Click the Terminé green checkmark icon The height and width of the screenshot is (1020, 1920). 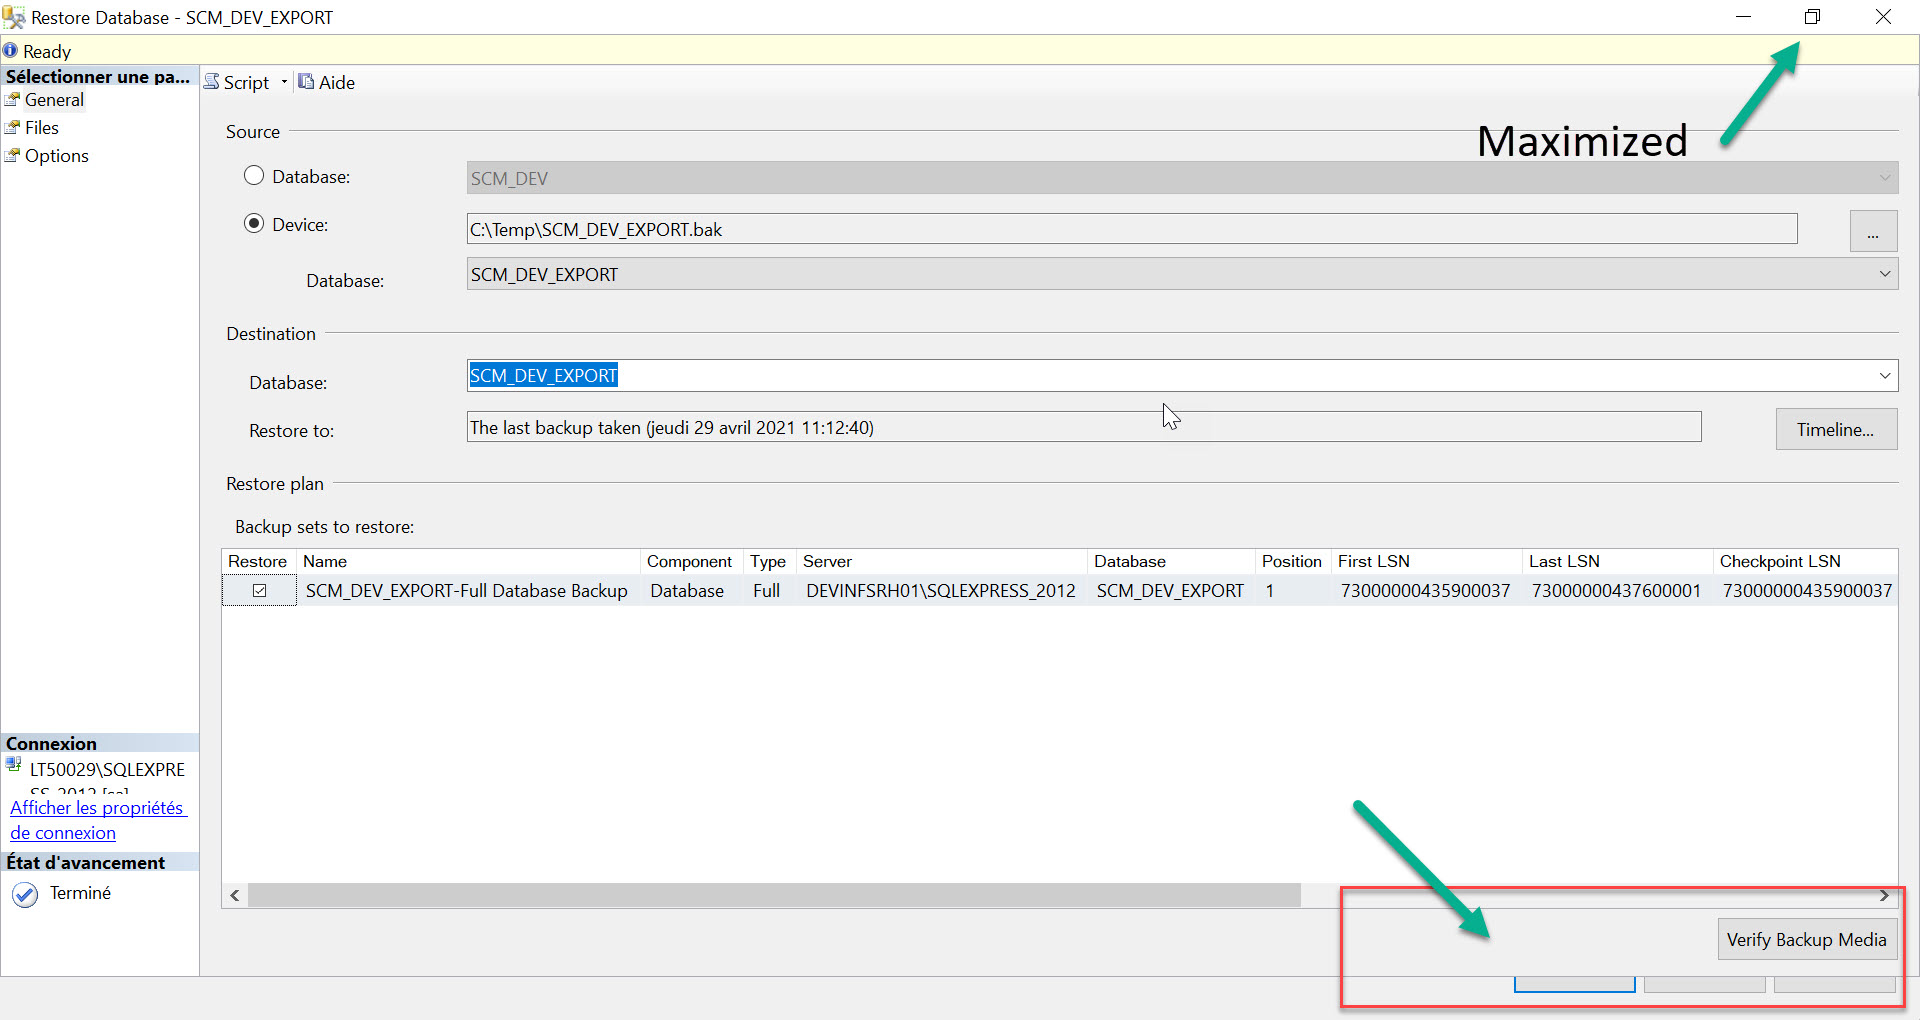[25, 894]
